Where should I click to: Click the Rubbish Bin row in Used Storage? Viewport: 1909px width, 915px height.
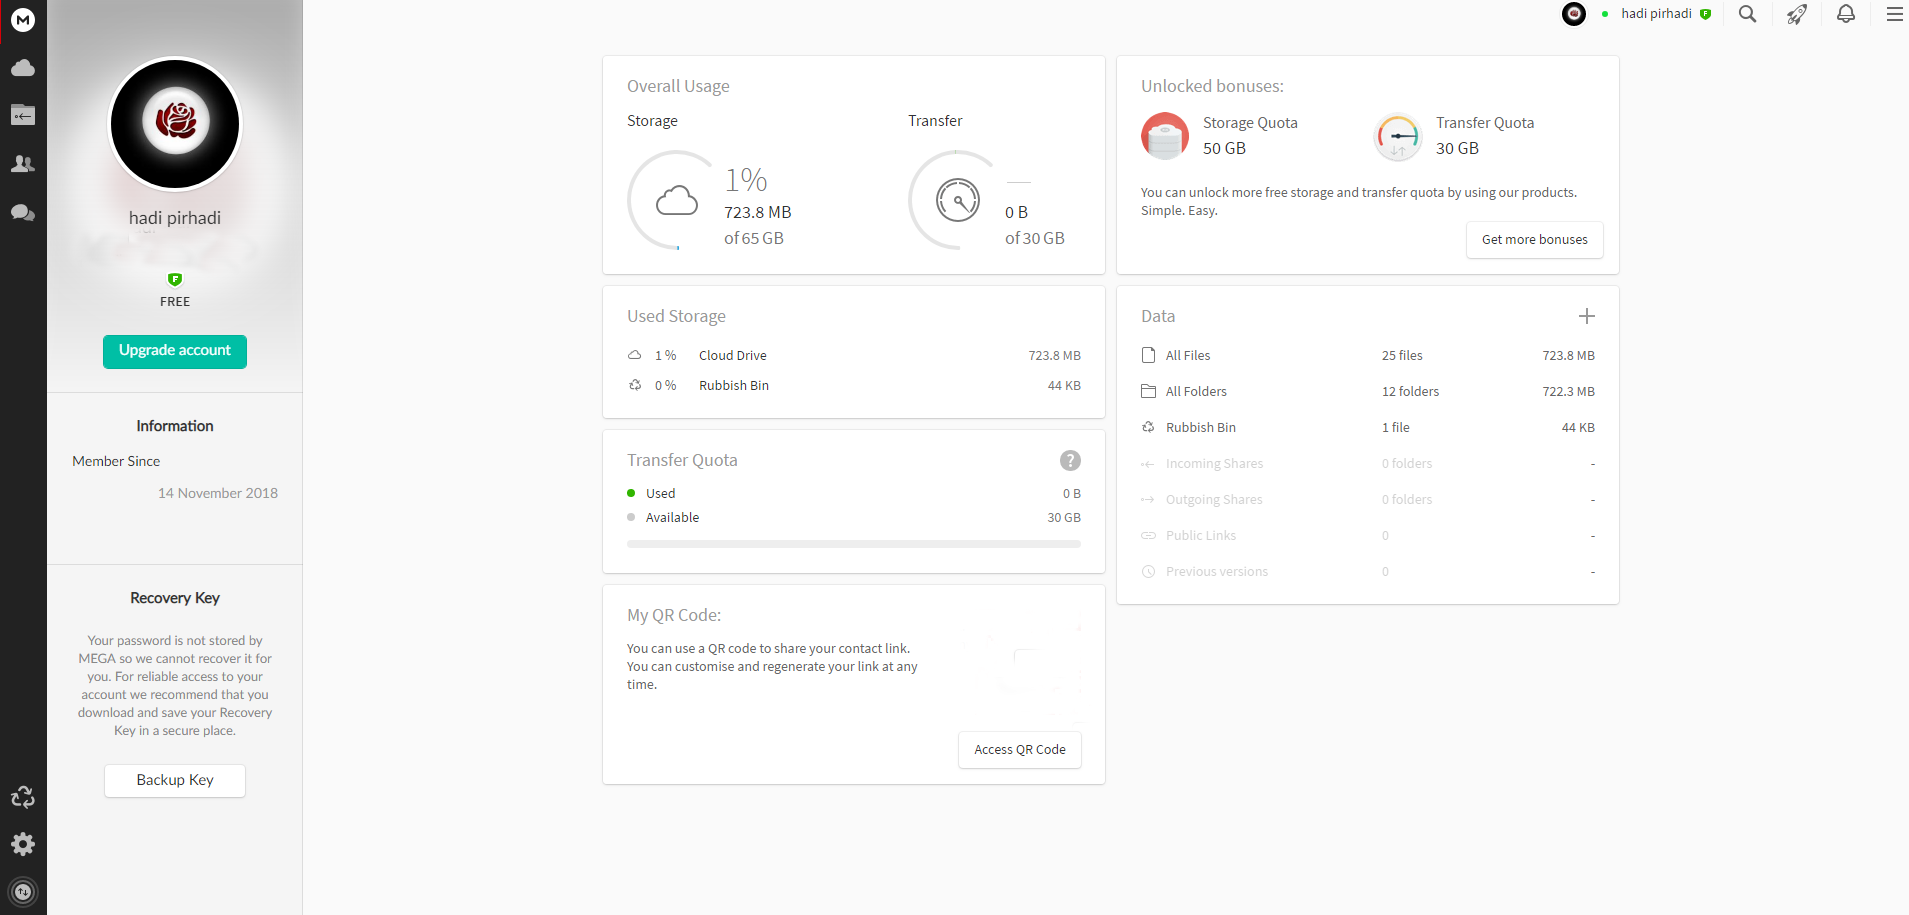[854, 386]
